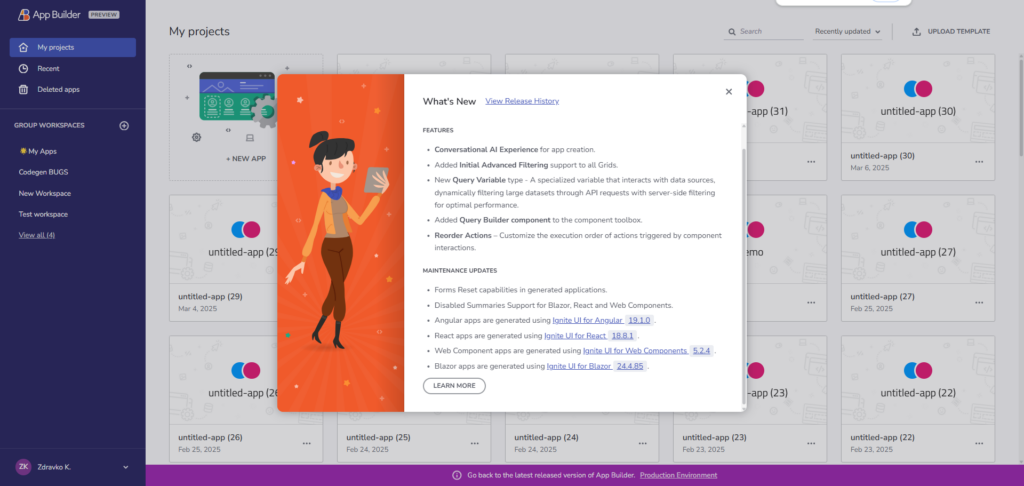The height and width of the screenshot is (486, 1024).
Task: Open more options for untitled-app (30)
Action: click(x=979, y=161)
